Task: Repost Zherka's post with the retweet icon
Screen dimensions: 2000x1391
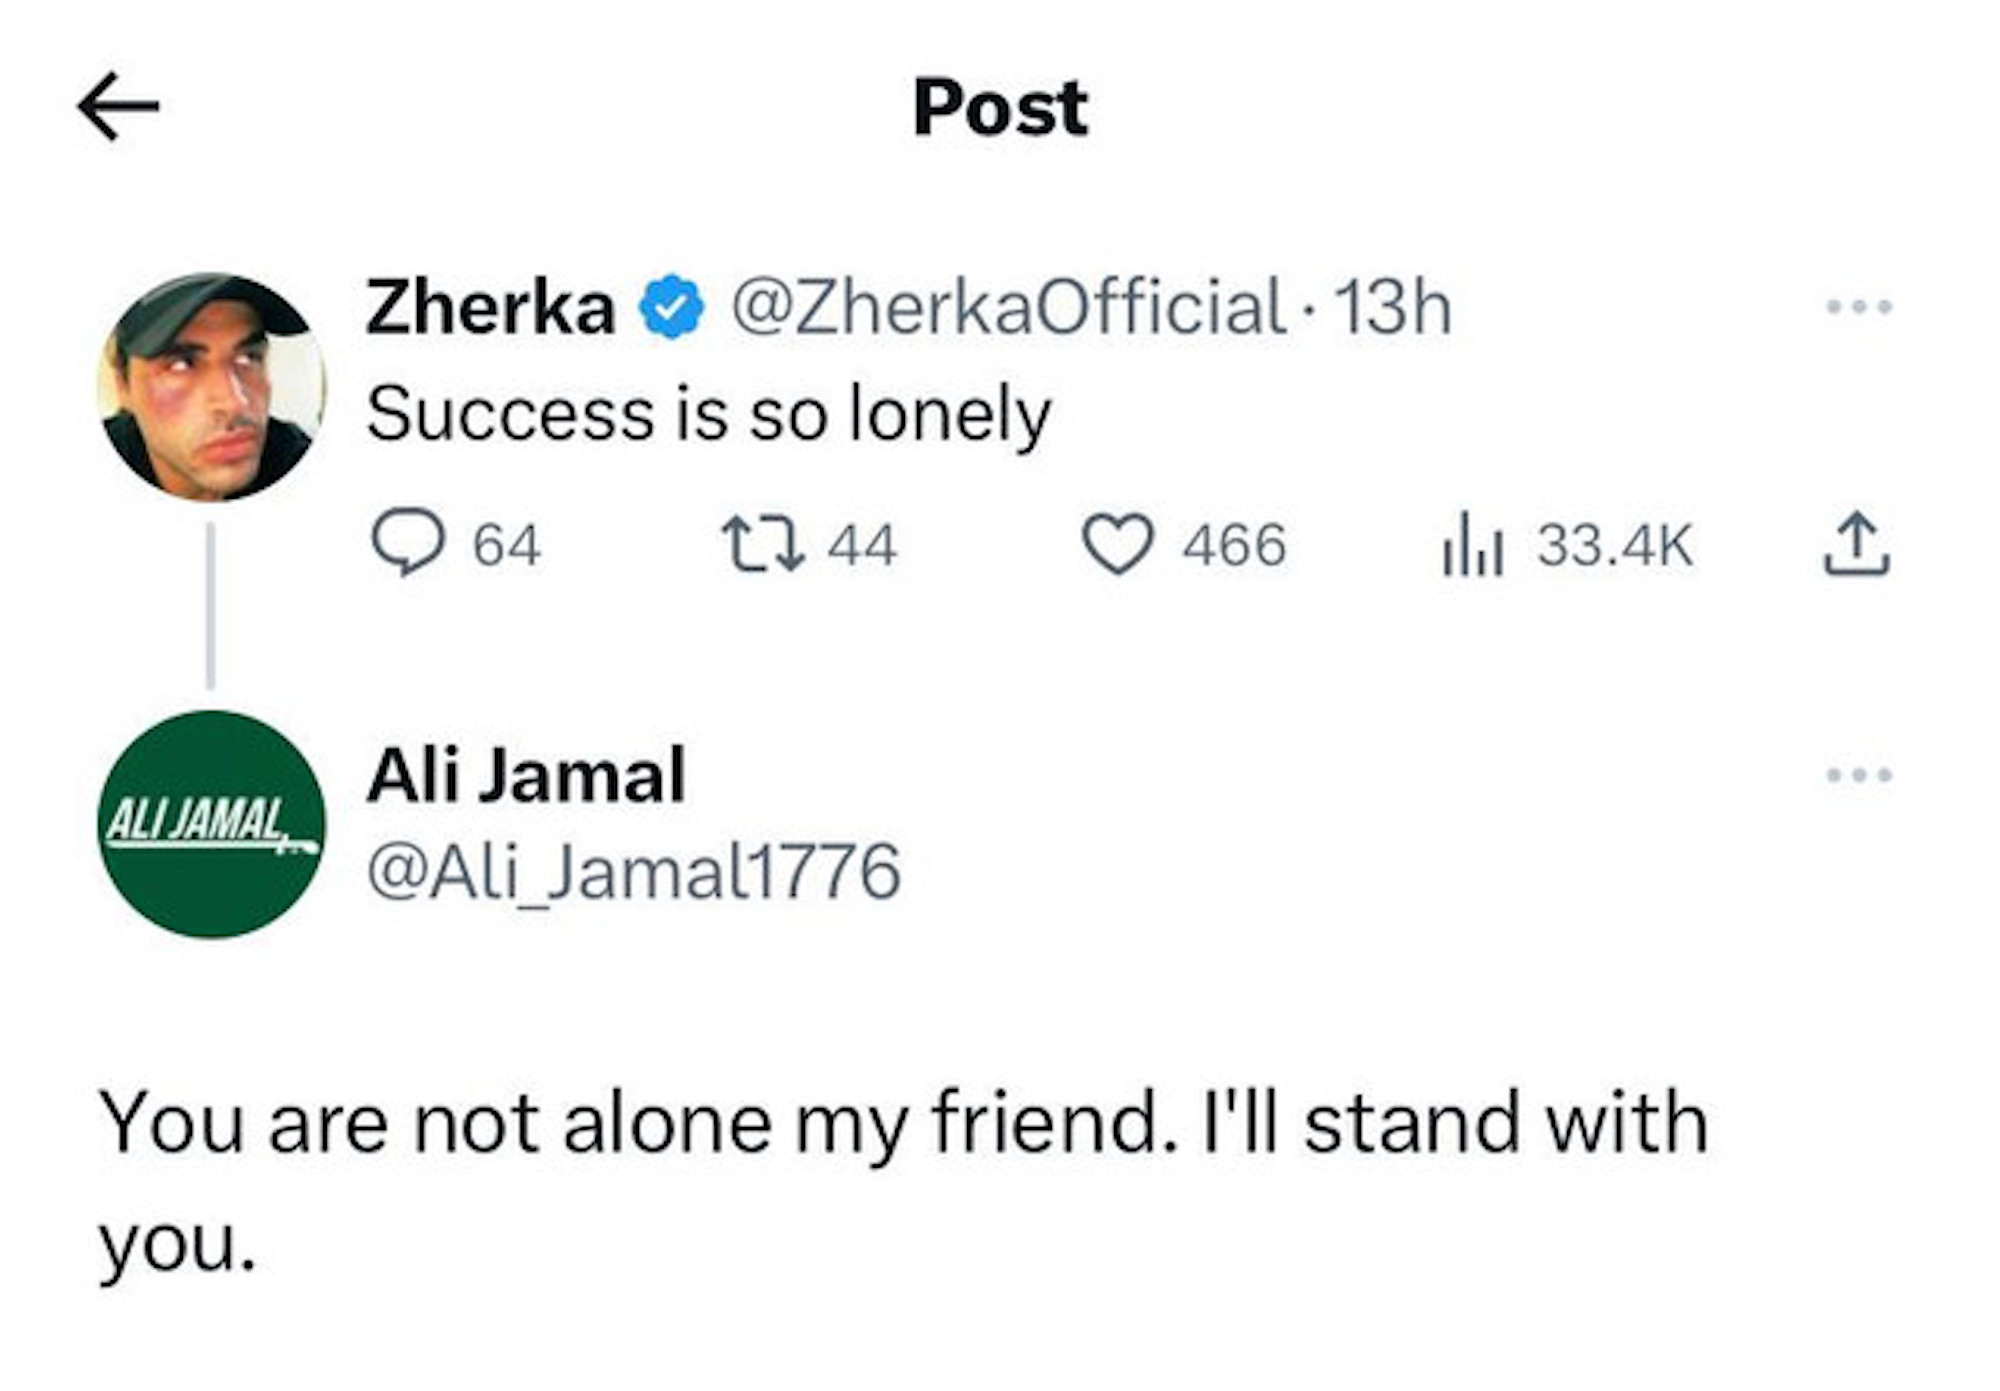Action: coord(763,543)
